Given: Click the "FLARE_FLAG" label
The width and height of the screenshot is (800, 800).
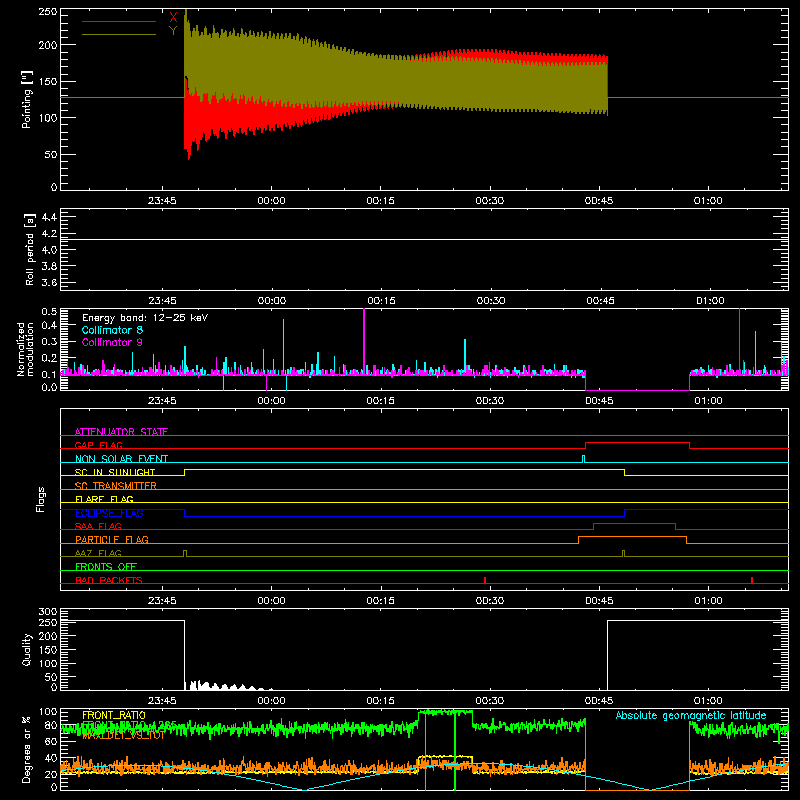Looking at the screenshot, I should pos(104,499).
